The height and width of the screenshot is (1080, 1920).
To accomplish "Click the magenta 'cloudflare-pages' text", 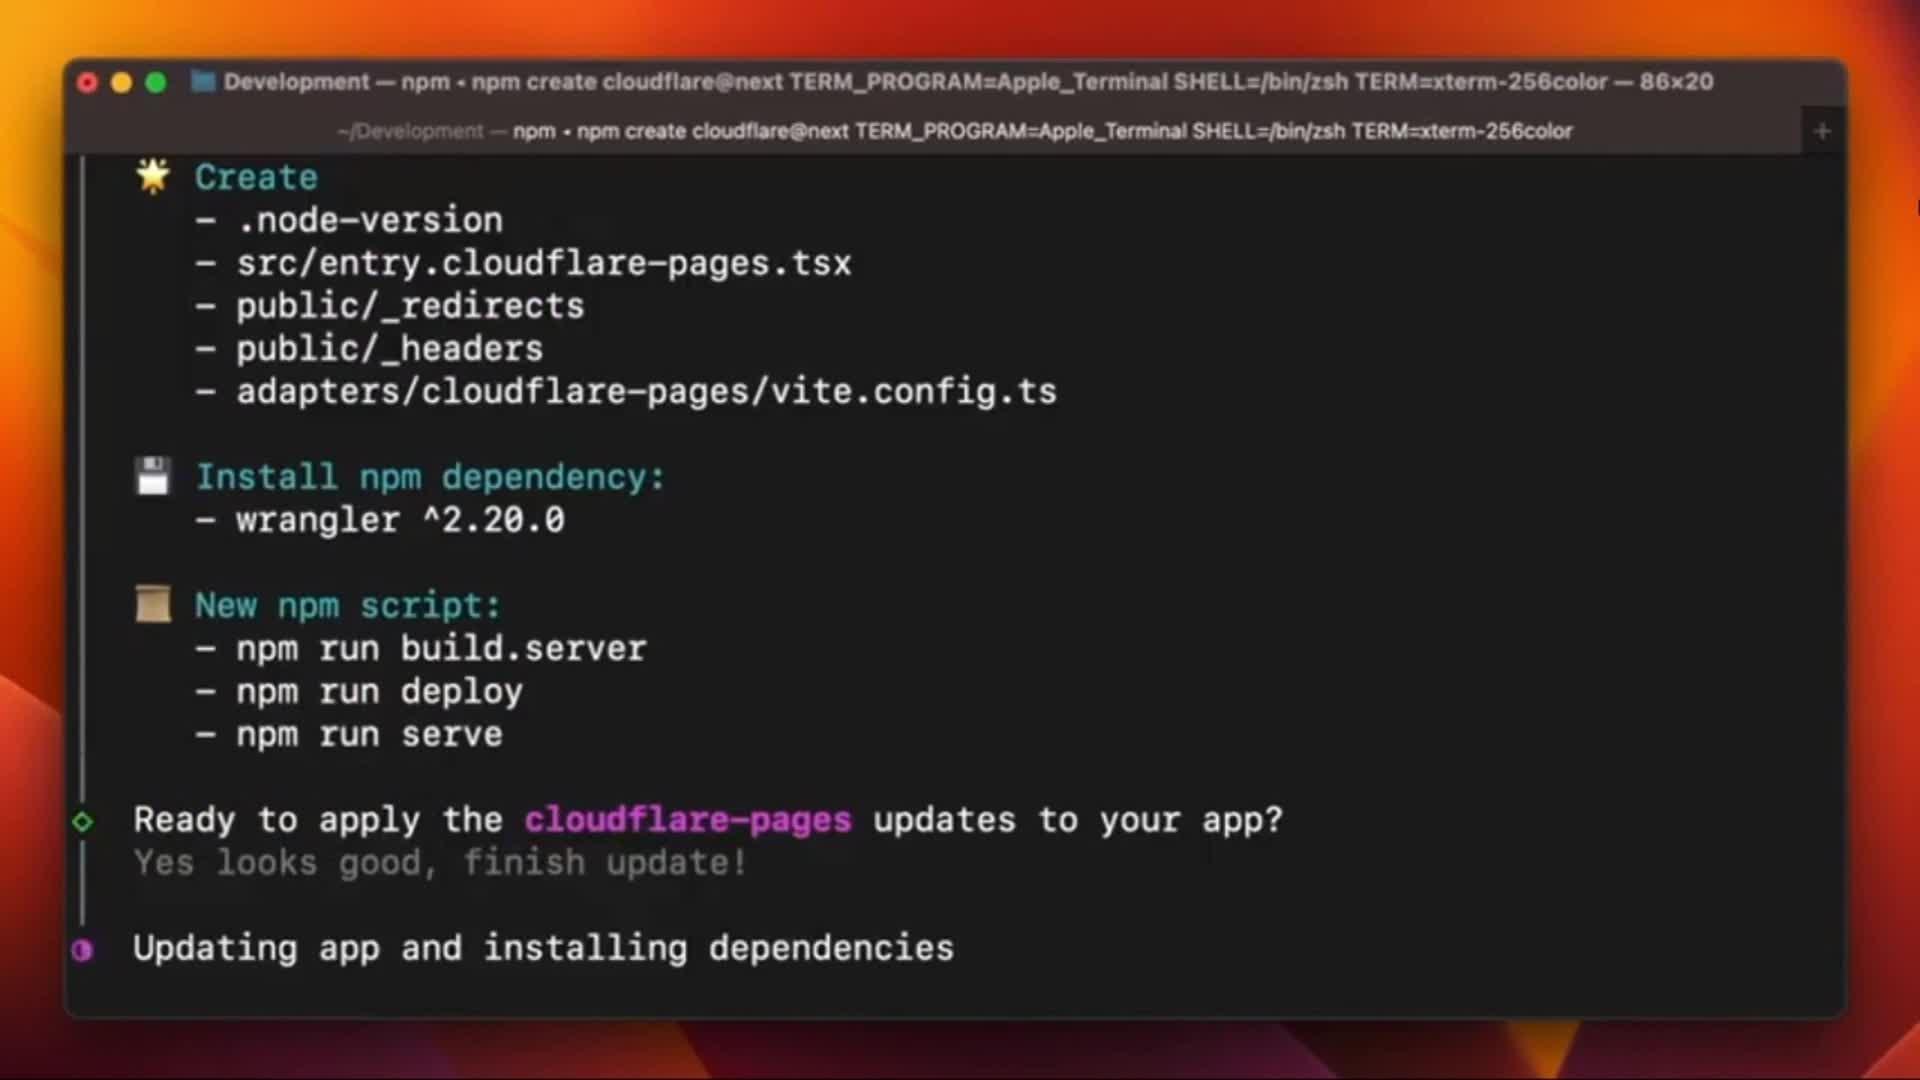I will (x=688, y=820).
